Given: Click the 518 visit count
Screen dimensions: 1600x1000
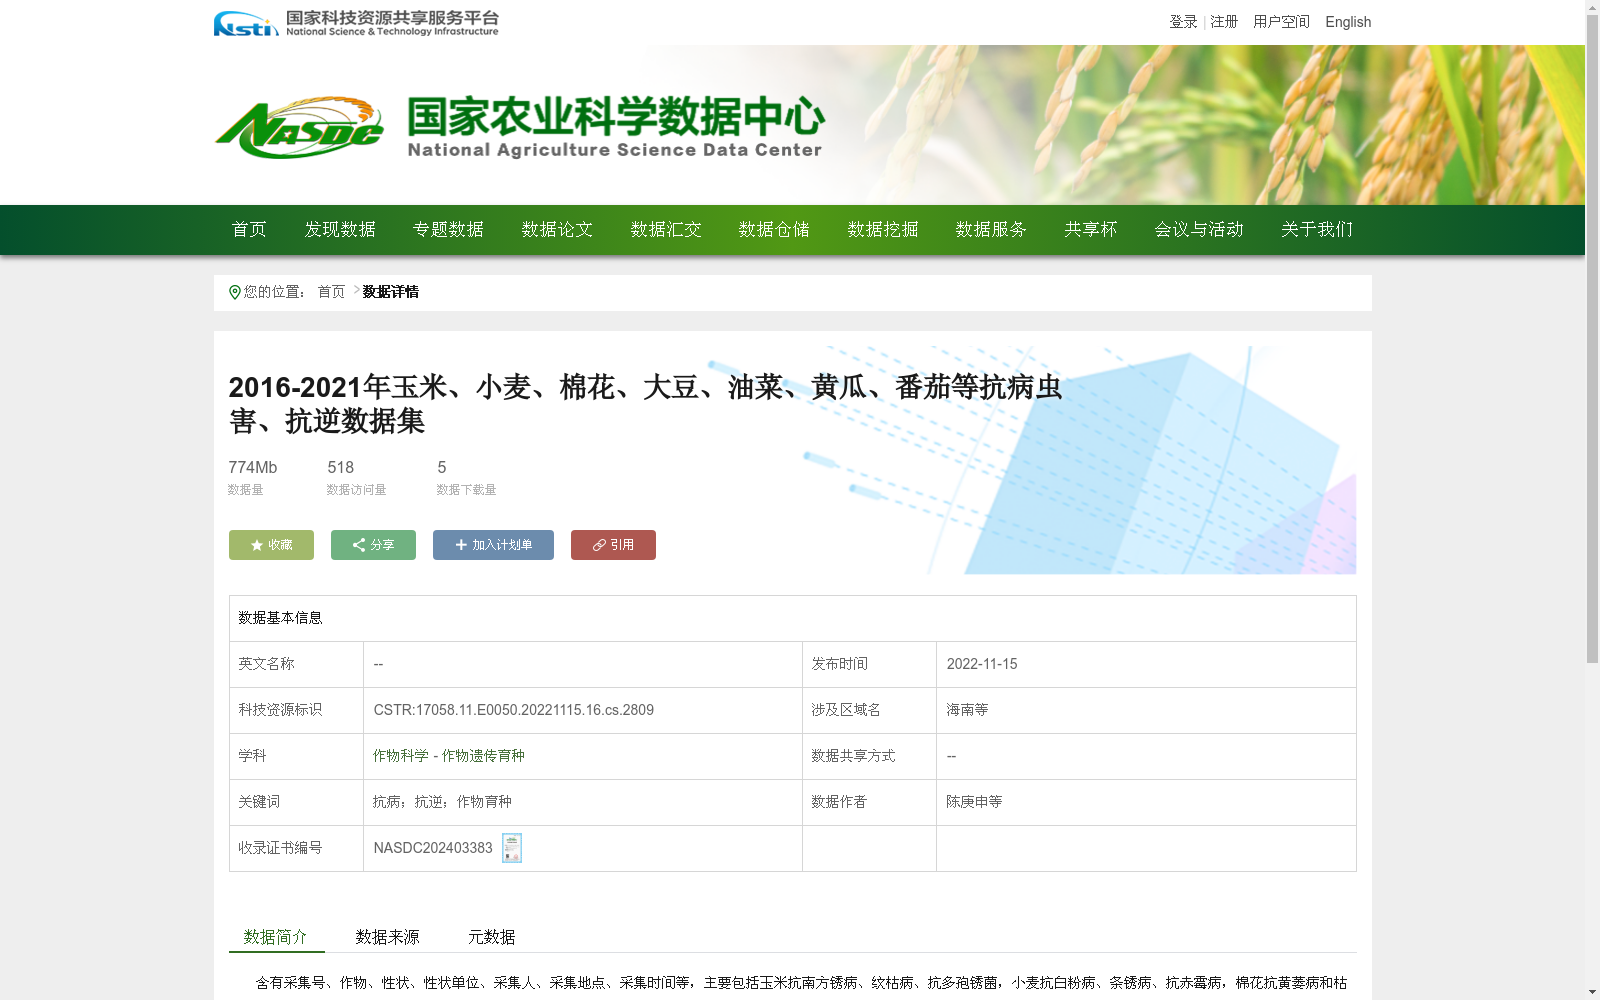Looking at the screenshot, I should click(x=341, y=467).
